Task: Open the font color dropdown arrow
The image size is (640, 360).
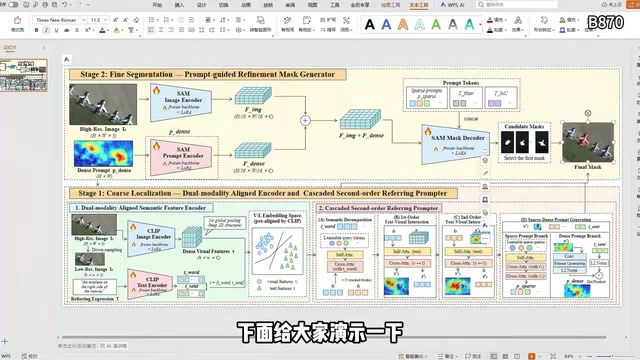Action: (x=108, y=31)
